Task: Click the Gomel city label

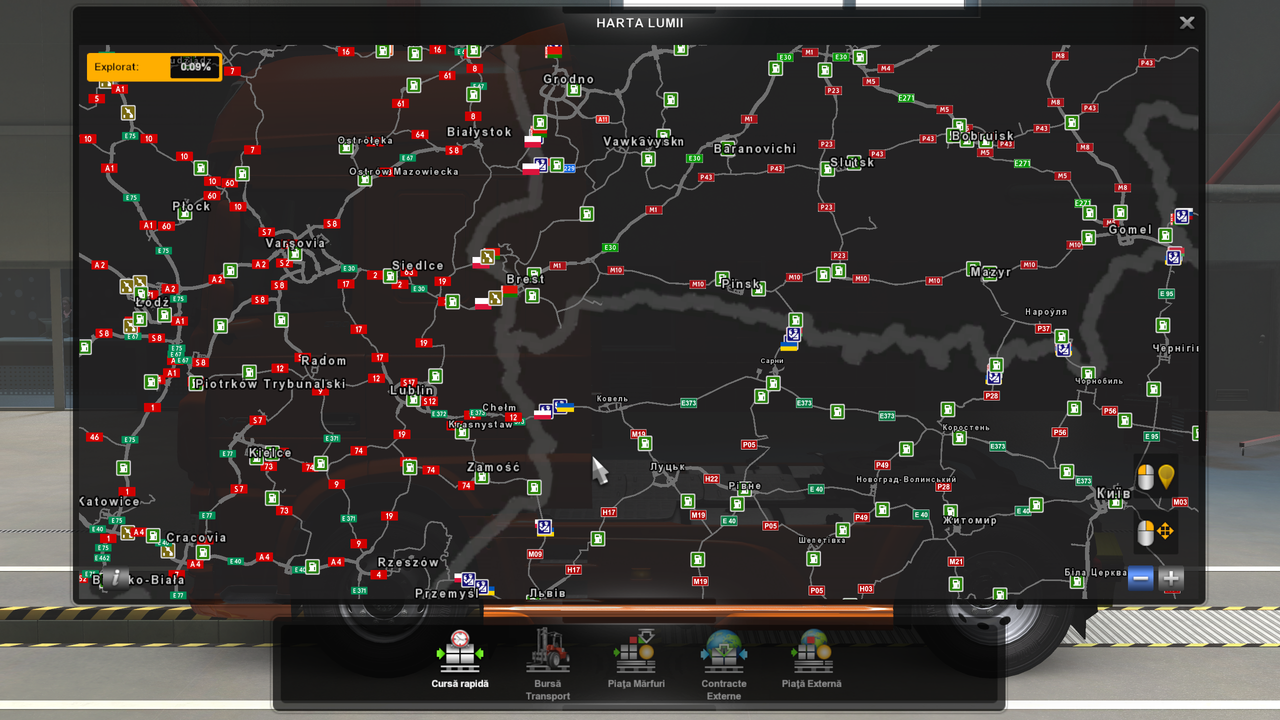Action: [1130, 230]
